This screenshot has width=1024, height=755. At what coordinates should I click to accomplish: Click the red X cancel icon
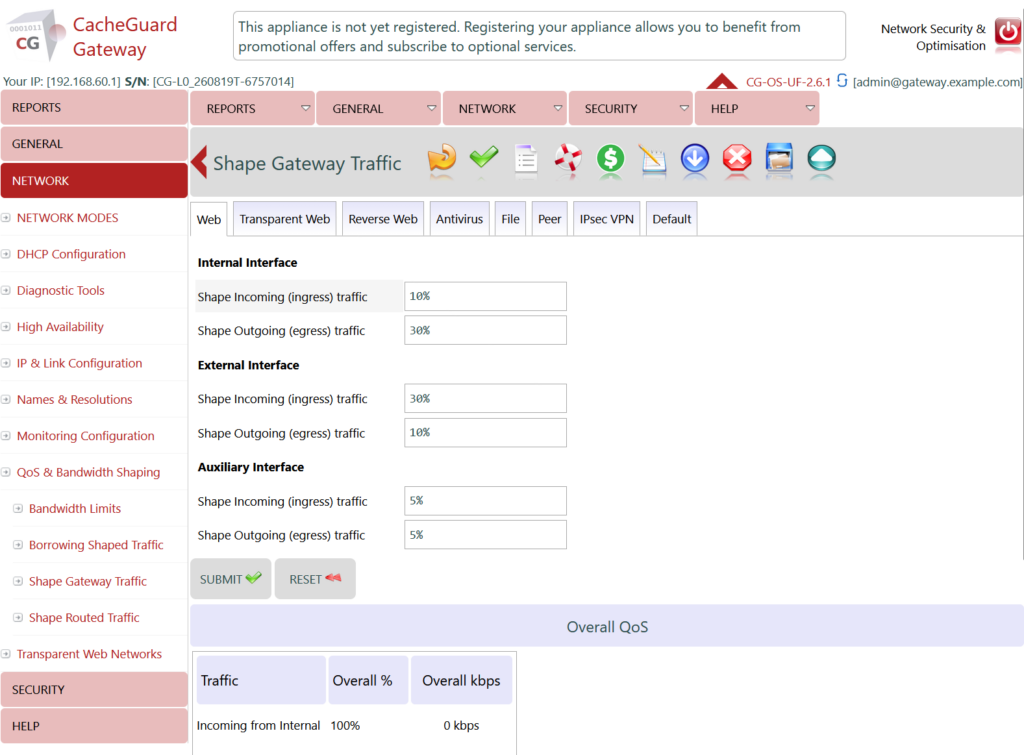click(737, 158)
